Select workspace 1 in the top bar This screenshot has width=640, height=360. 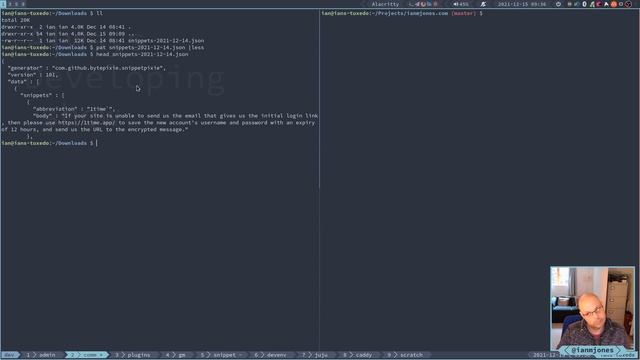click(x=3, y=4)
